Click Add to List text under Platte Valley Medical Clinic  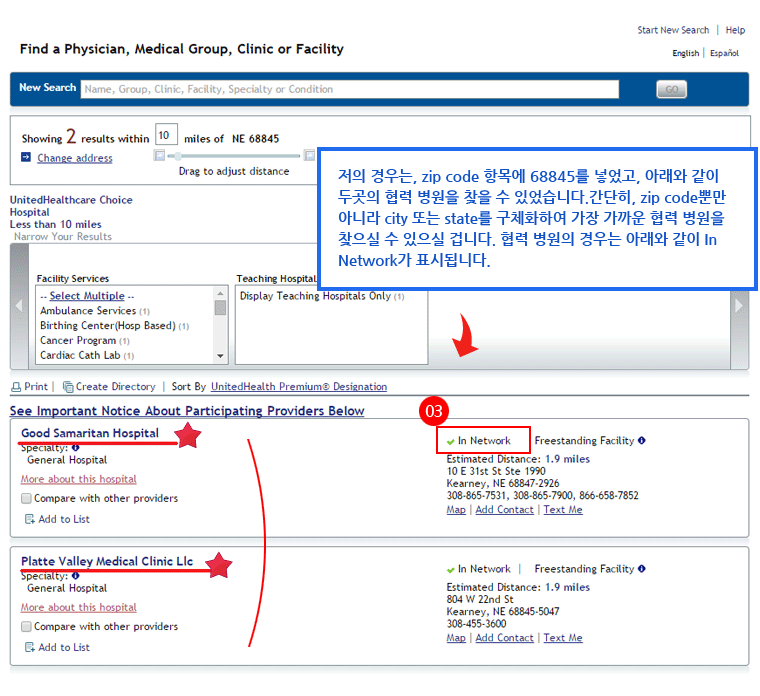coord(64,647)
